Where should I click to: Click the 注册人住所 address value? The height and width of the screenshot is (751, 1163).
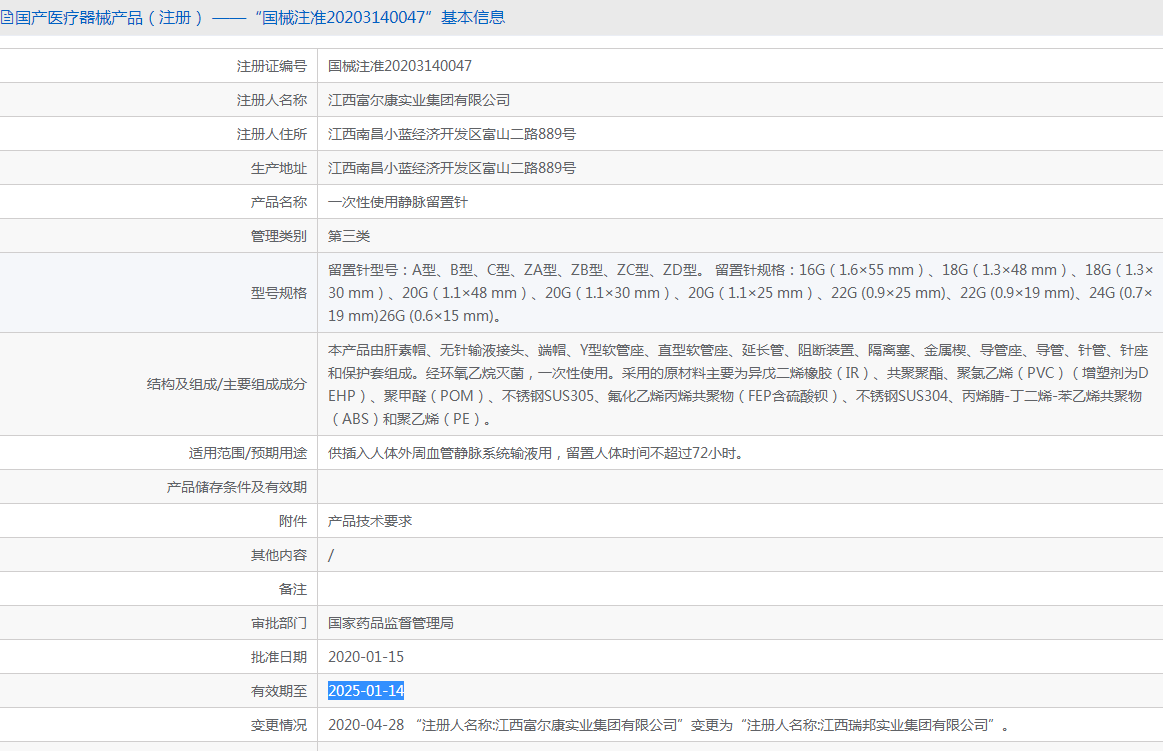451,134
